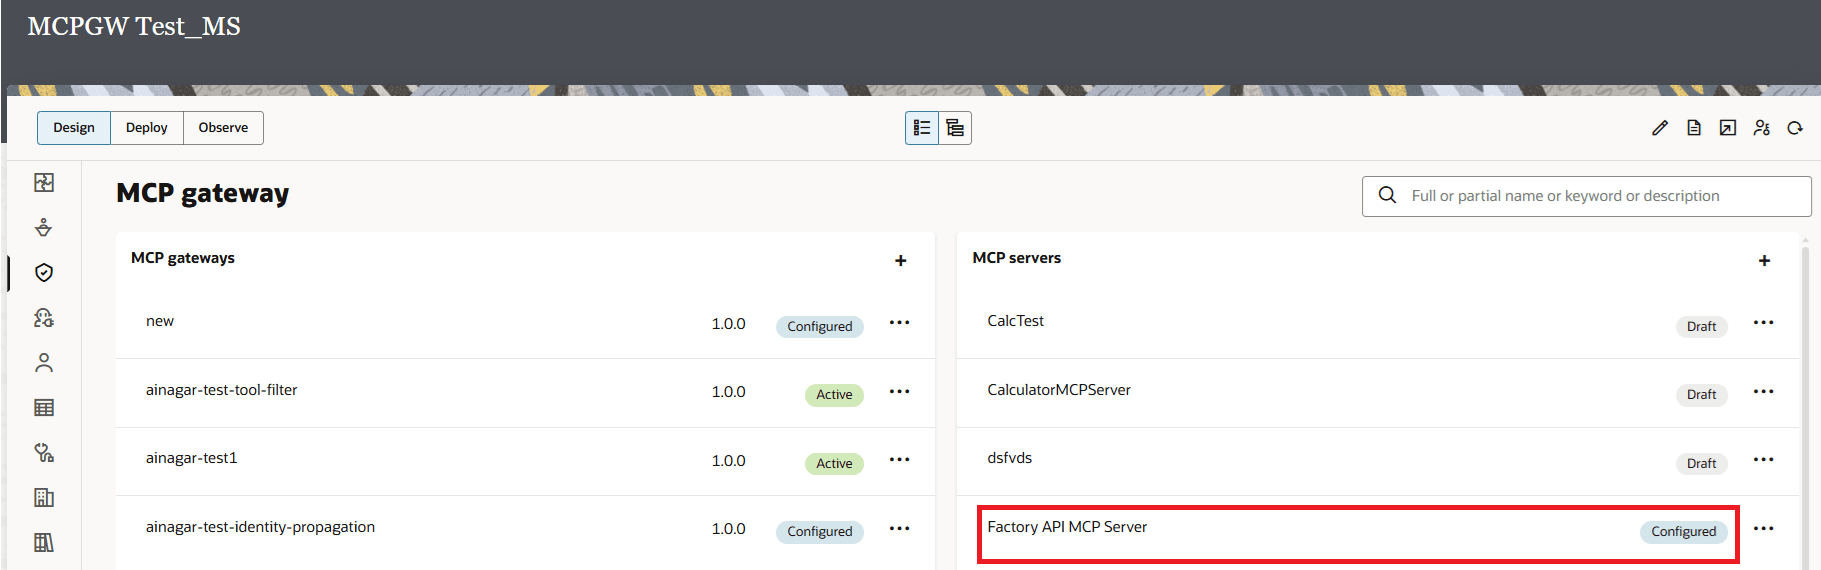
Task: Open the library books sidebar icon
Action: click(44, 542)
